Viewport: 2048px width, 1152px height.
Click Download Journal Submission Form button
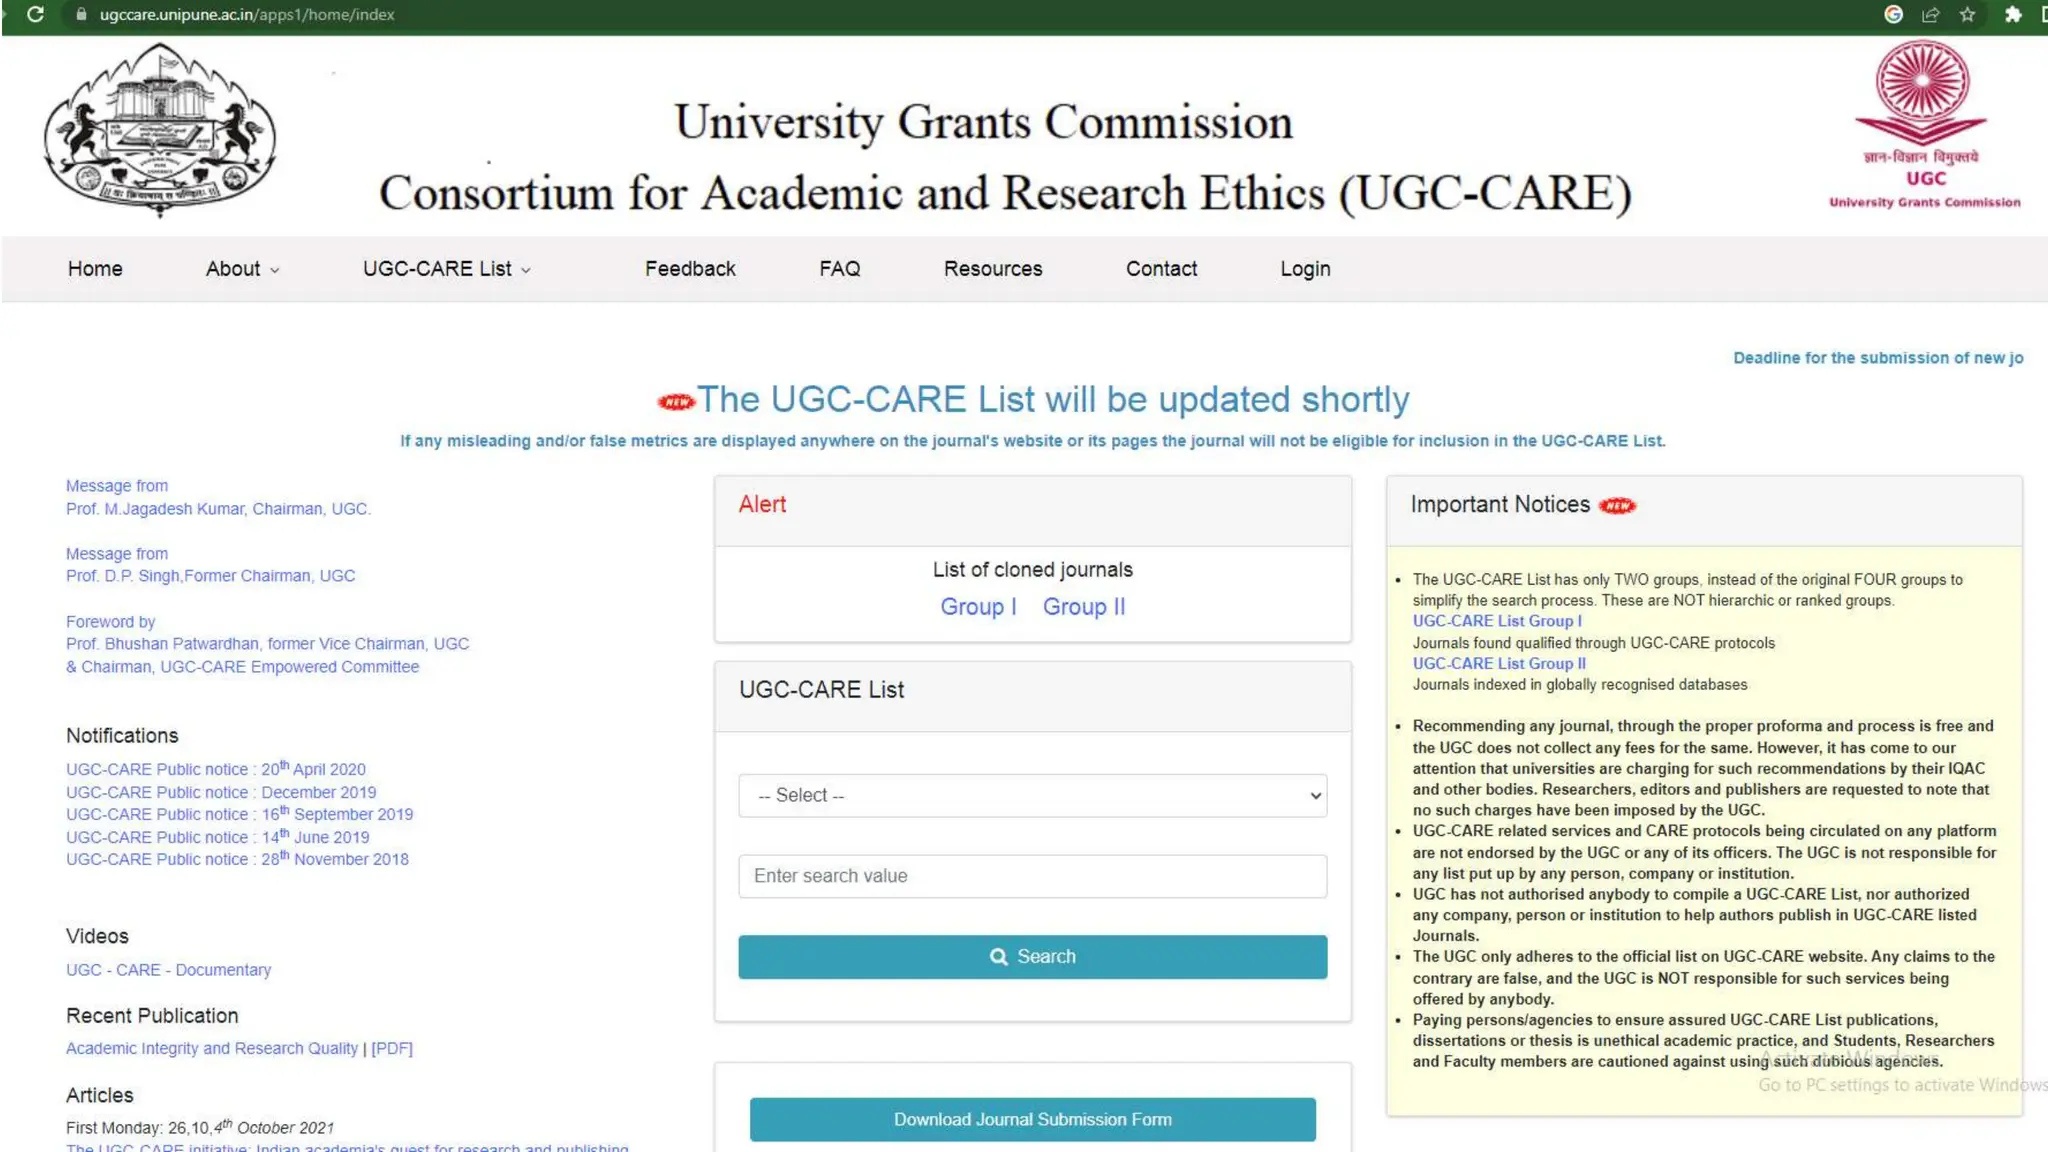coord(1032,1120)
